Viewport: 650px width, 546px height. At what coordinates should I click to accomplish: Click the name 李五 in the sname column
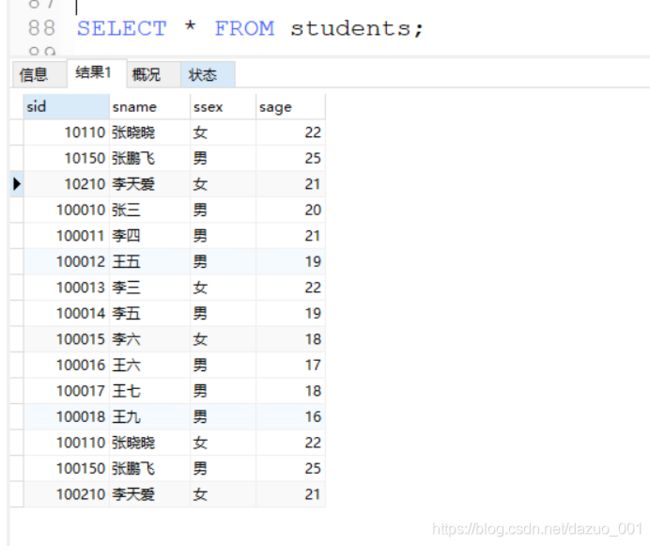126,313
